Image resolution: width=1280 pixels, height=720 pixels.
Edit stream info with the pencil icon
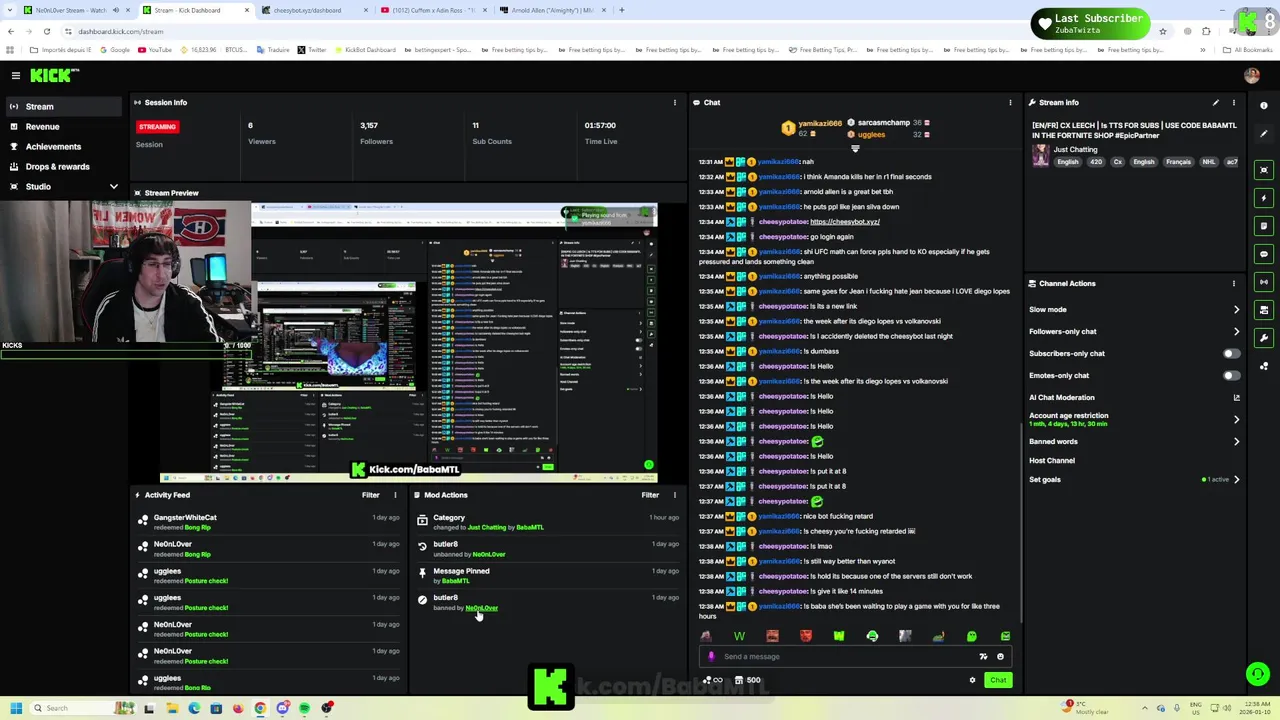(1216, 102)
